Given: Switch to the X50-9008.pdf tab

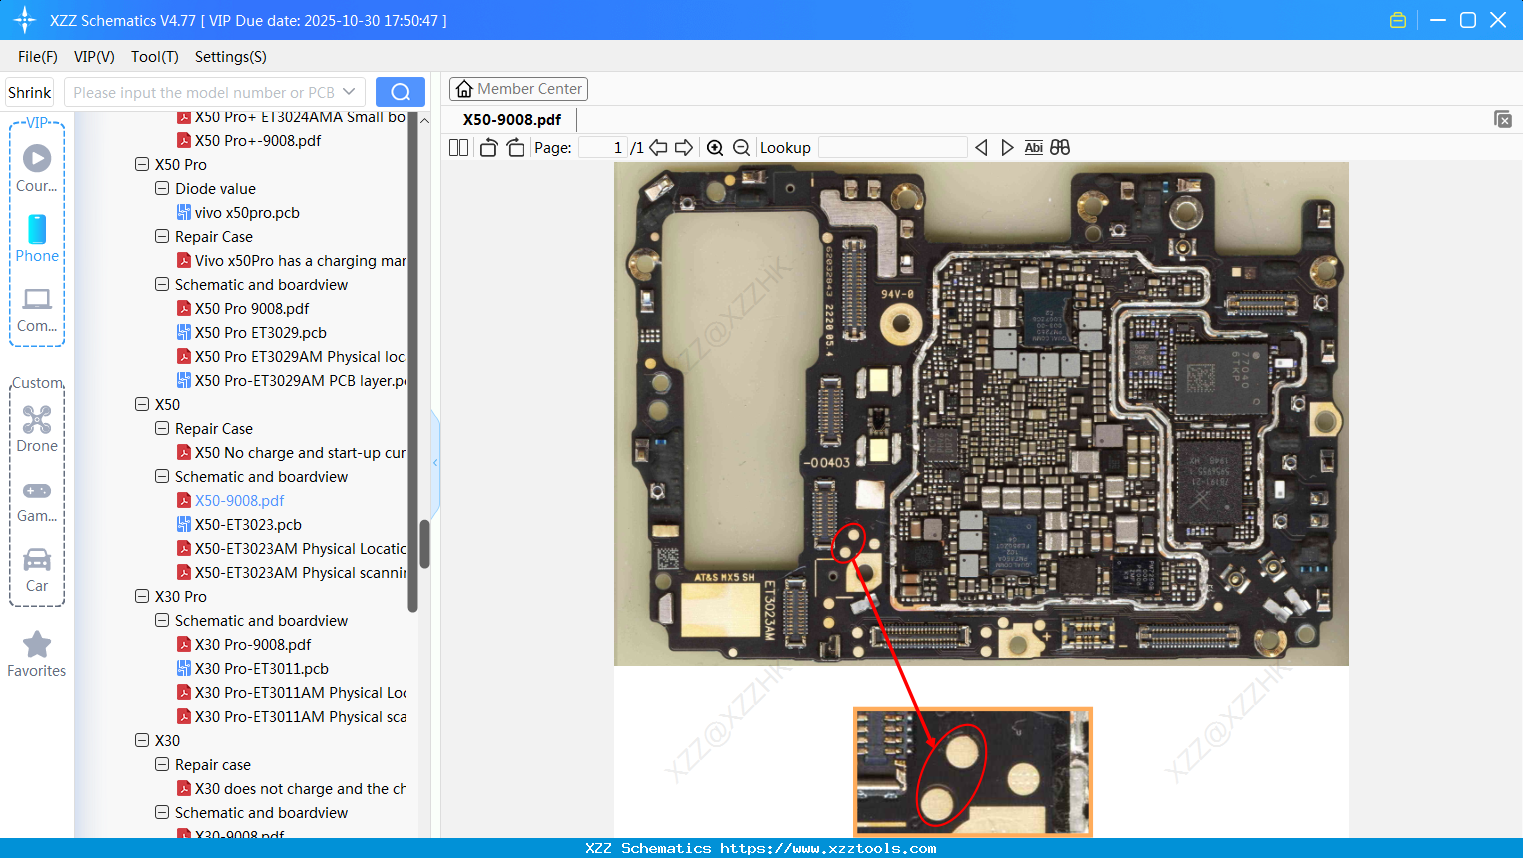Looking at the screenshot, I should 512,119.
